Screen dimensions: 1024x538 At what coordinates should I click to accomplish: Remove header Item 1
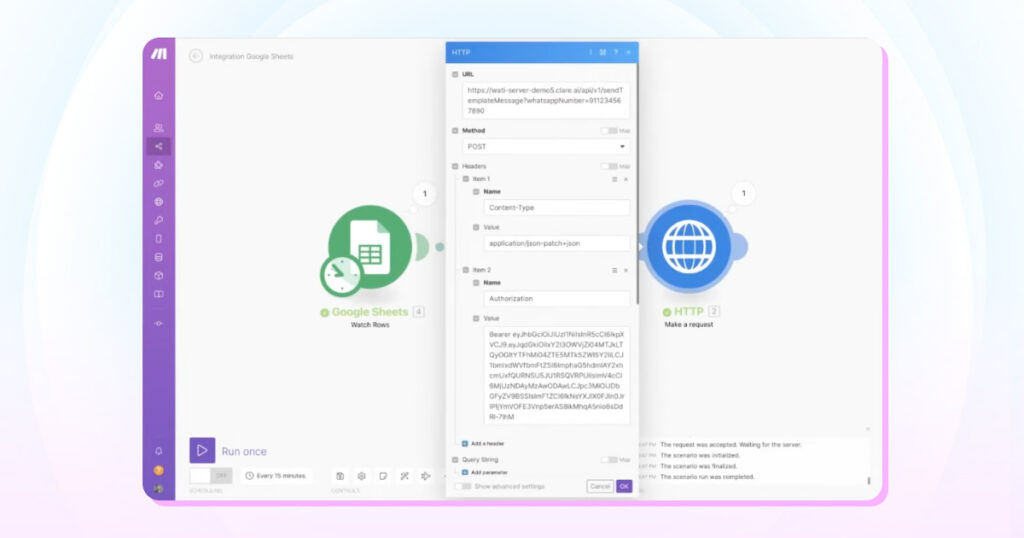pyautogui.click(x=626, y=179)
